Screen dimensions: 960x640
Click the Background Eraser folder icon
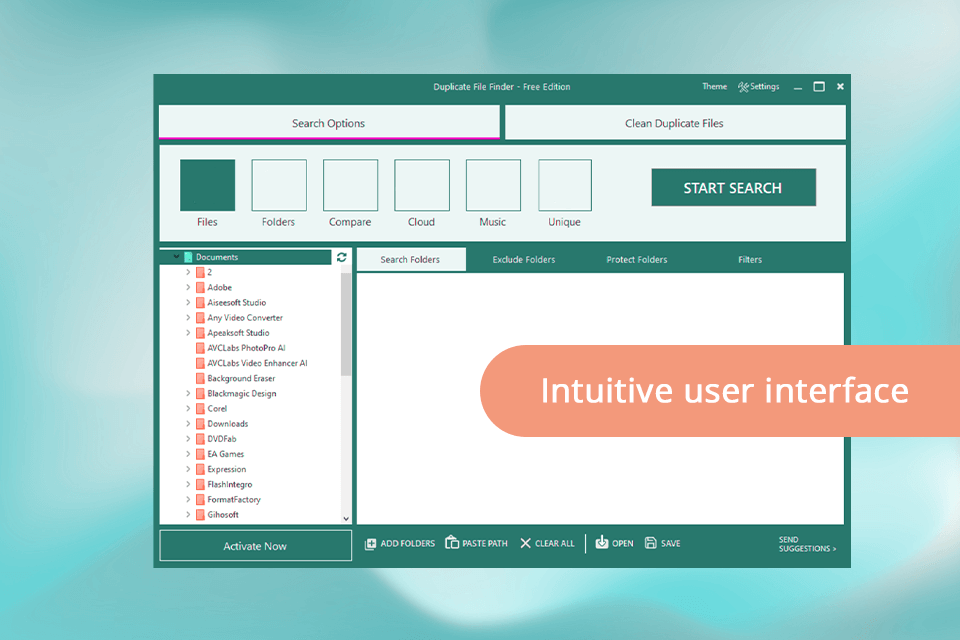[200, 378]
